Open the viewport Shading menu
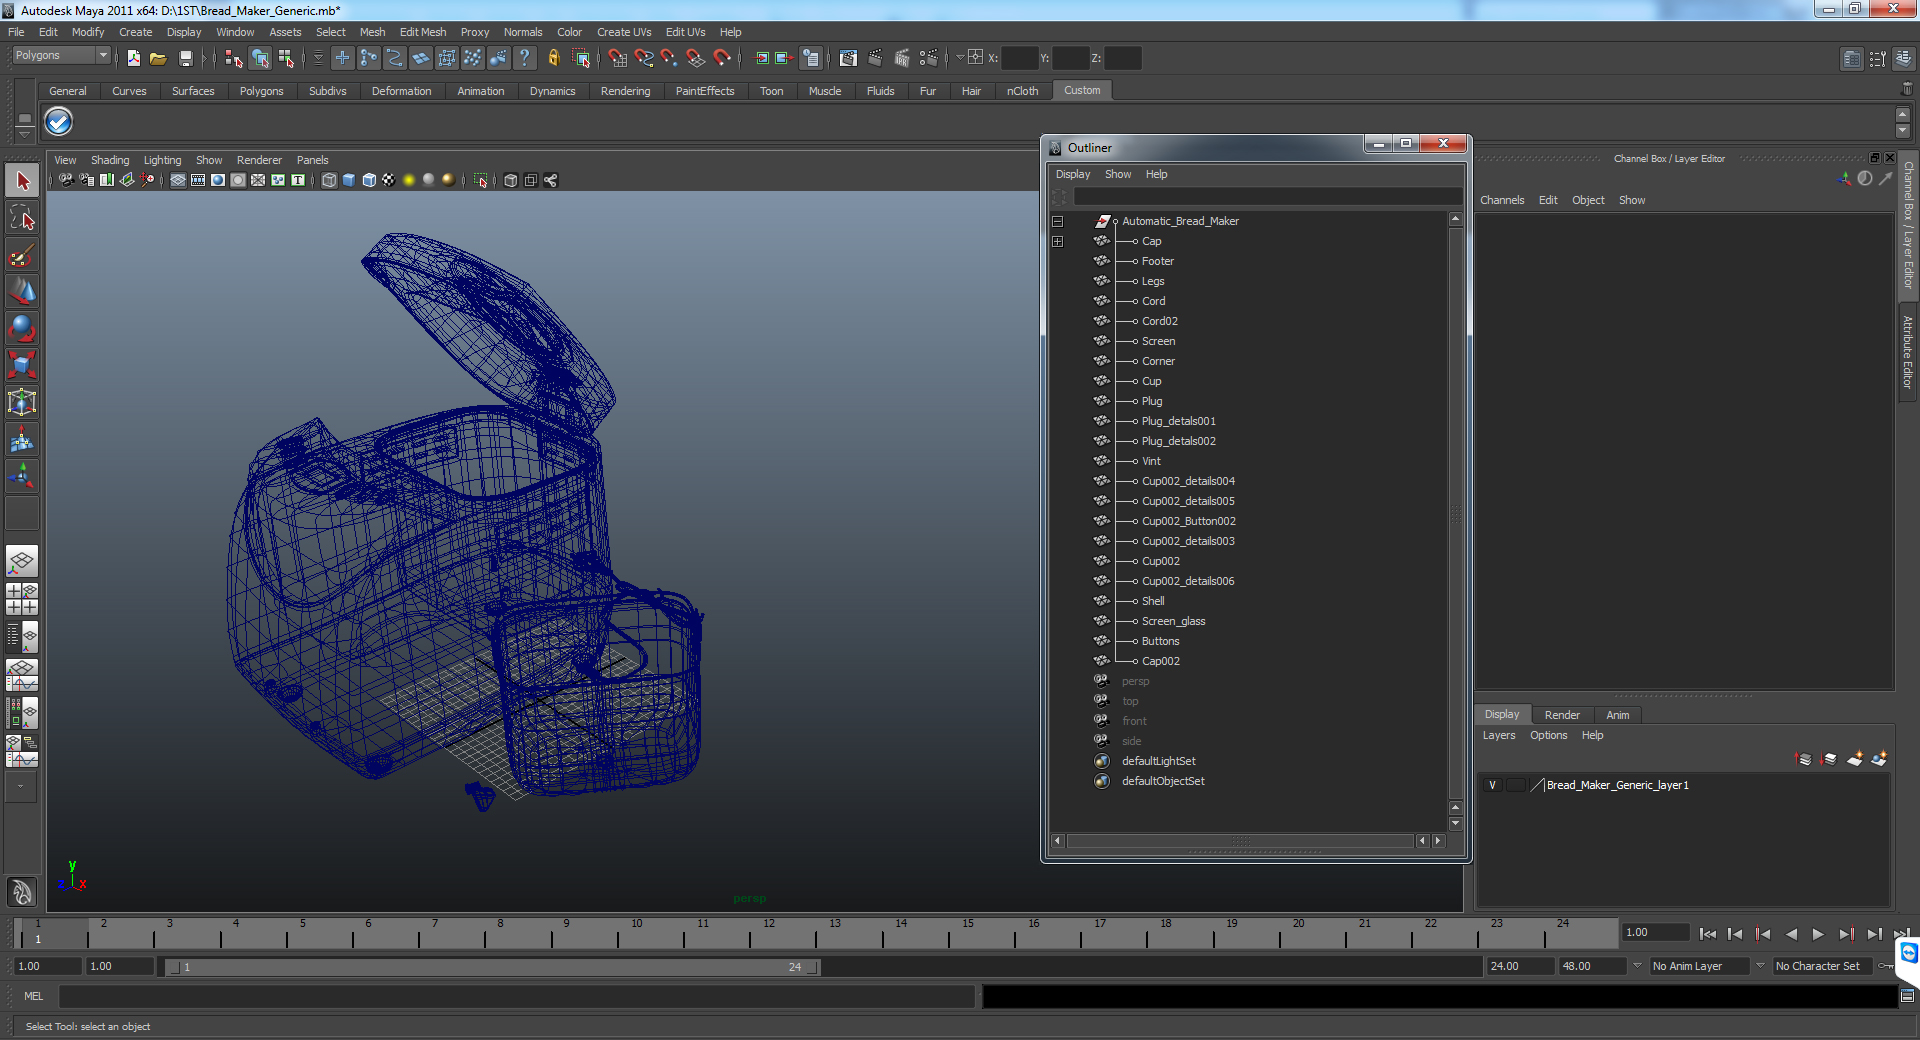The image size is (1920, 1040). (110, 160)
